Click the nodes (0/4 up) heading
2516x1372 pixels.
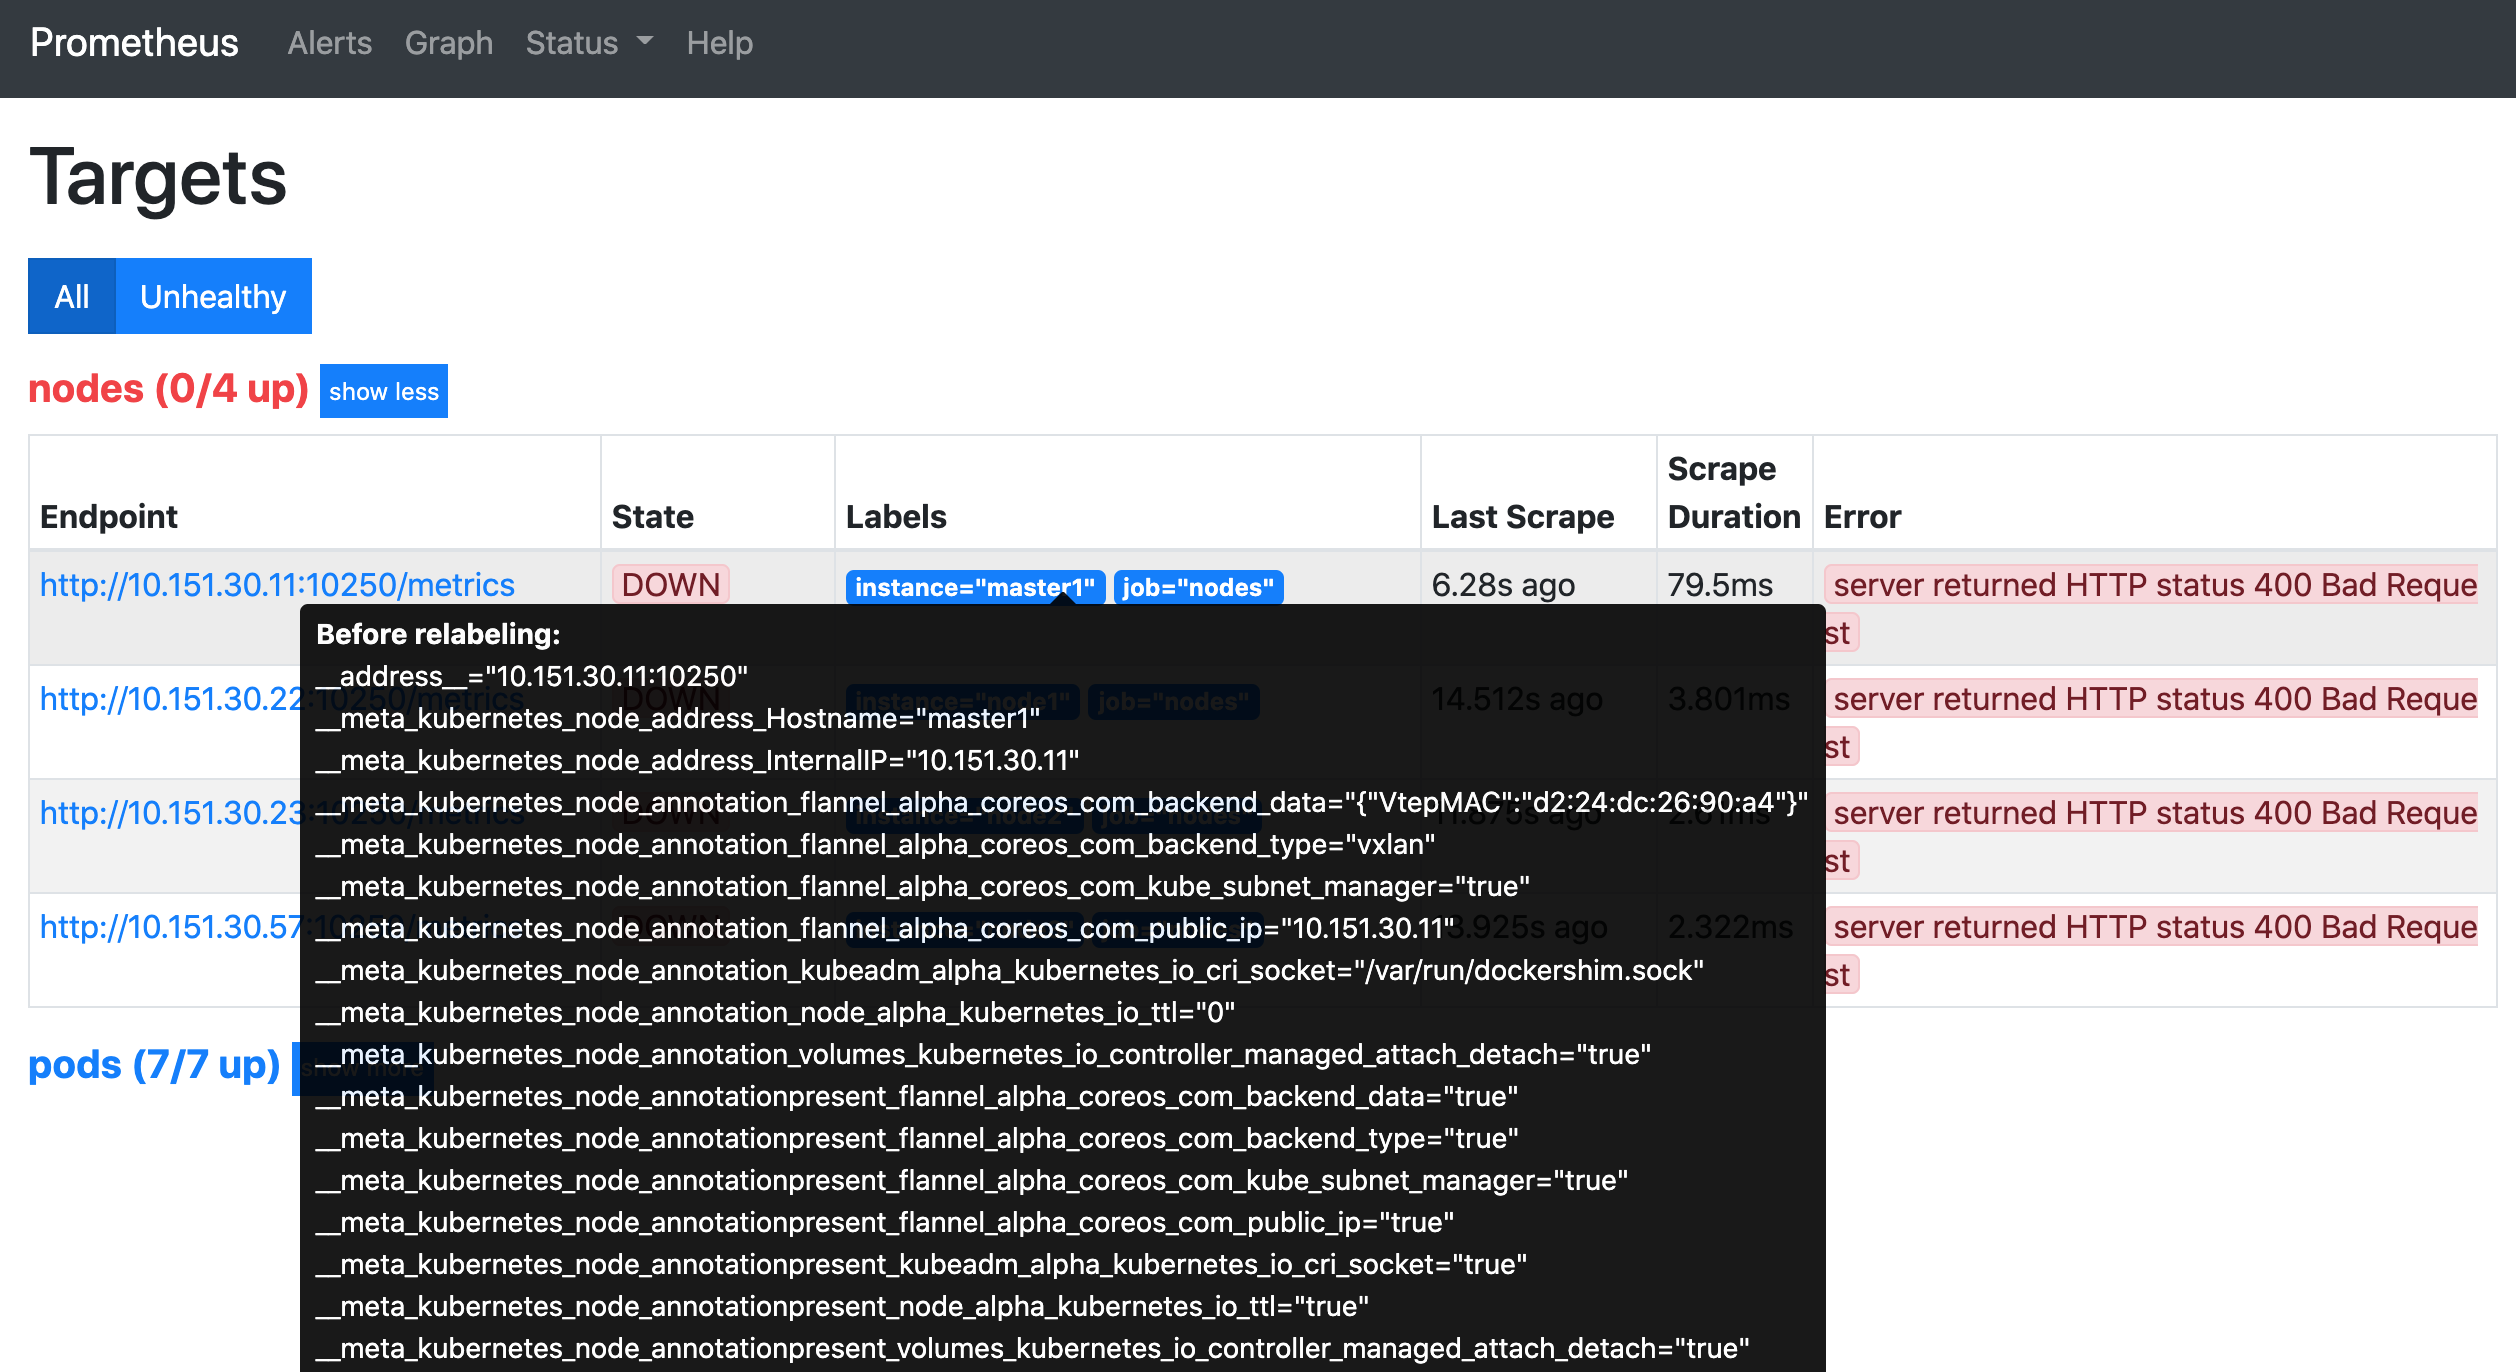click(x=168, y=389)
